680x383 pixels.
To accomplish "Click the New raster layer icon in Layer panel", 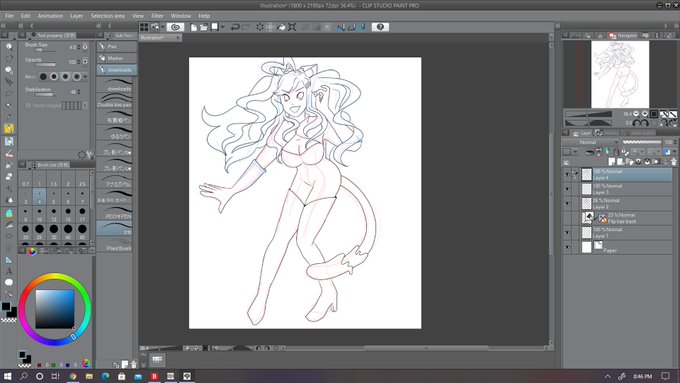I will pos(612,162).
